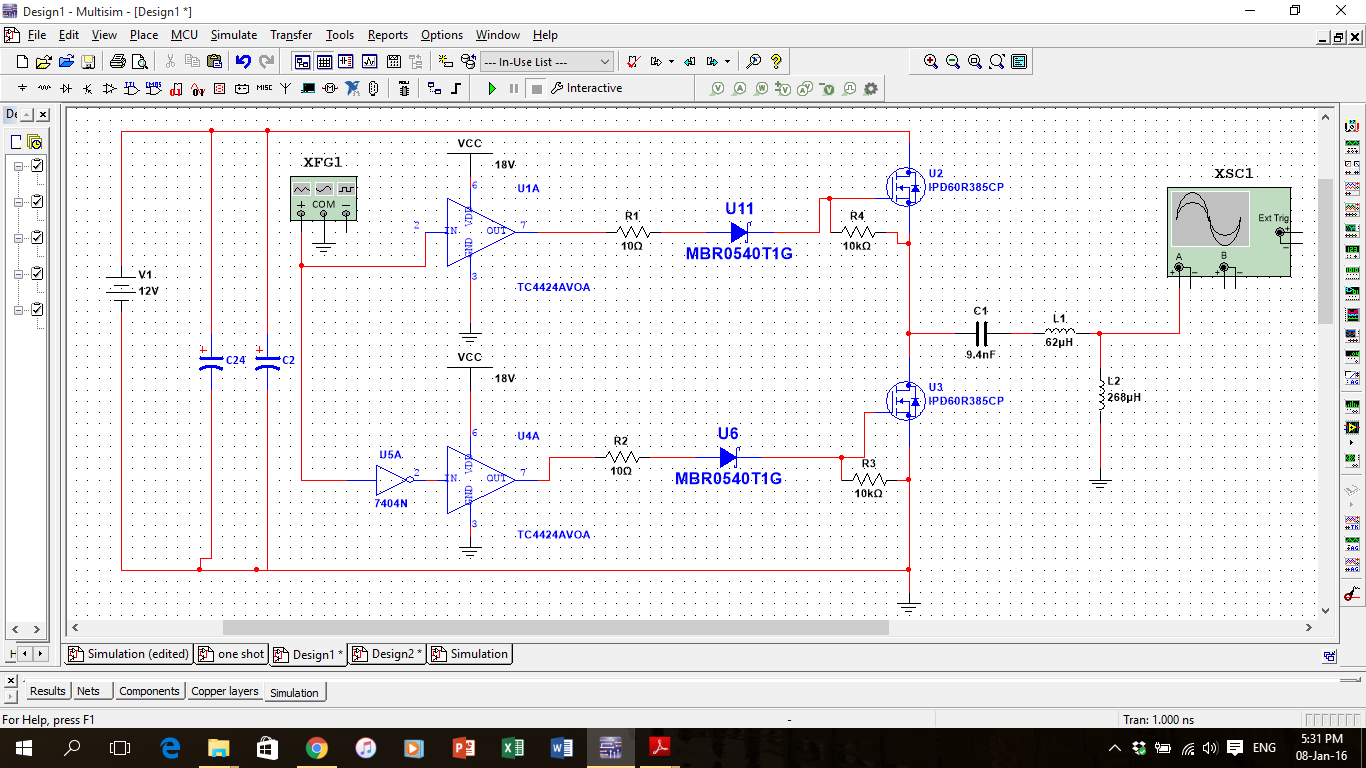
Task: Open the Reports menu
Action: coord(387,35)
